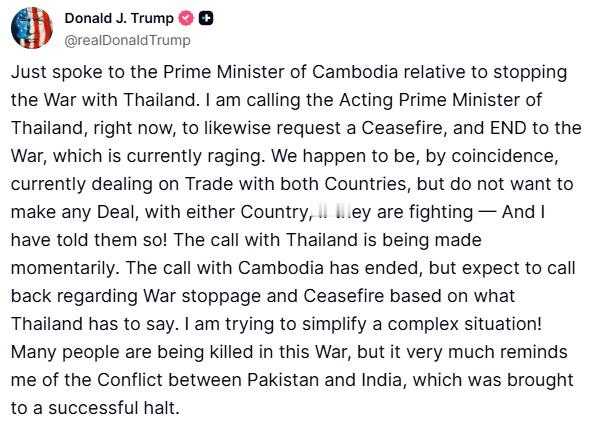The height and width of the screenshot is (421, 596).
Task: Click the words 'currently raging'
Action: click(195, 157)
